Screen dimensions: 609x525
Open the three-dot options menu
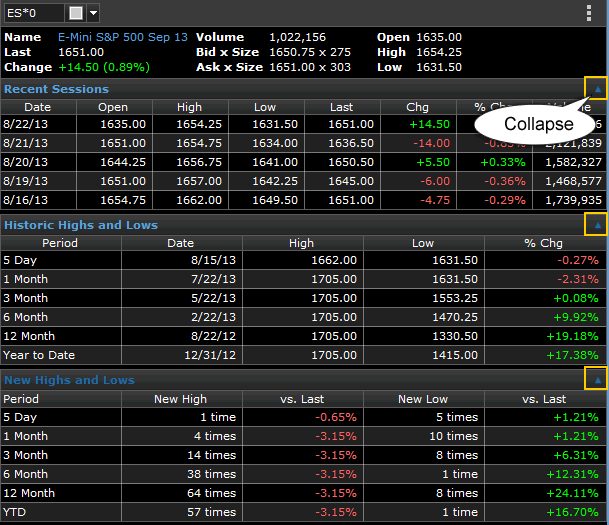pos(589,13)
